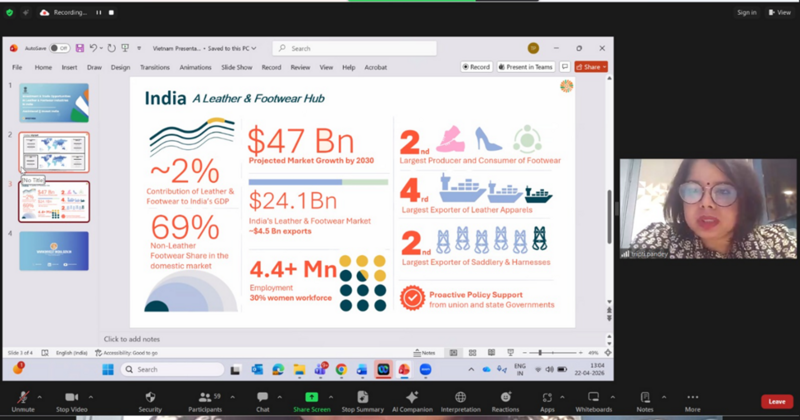Open the Participants panel
800x420 pixels.
(206, 397)
